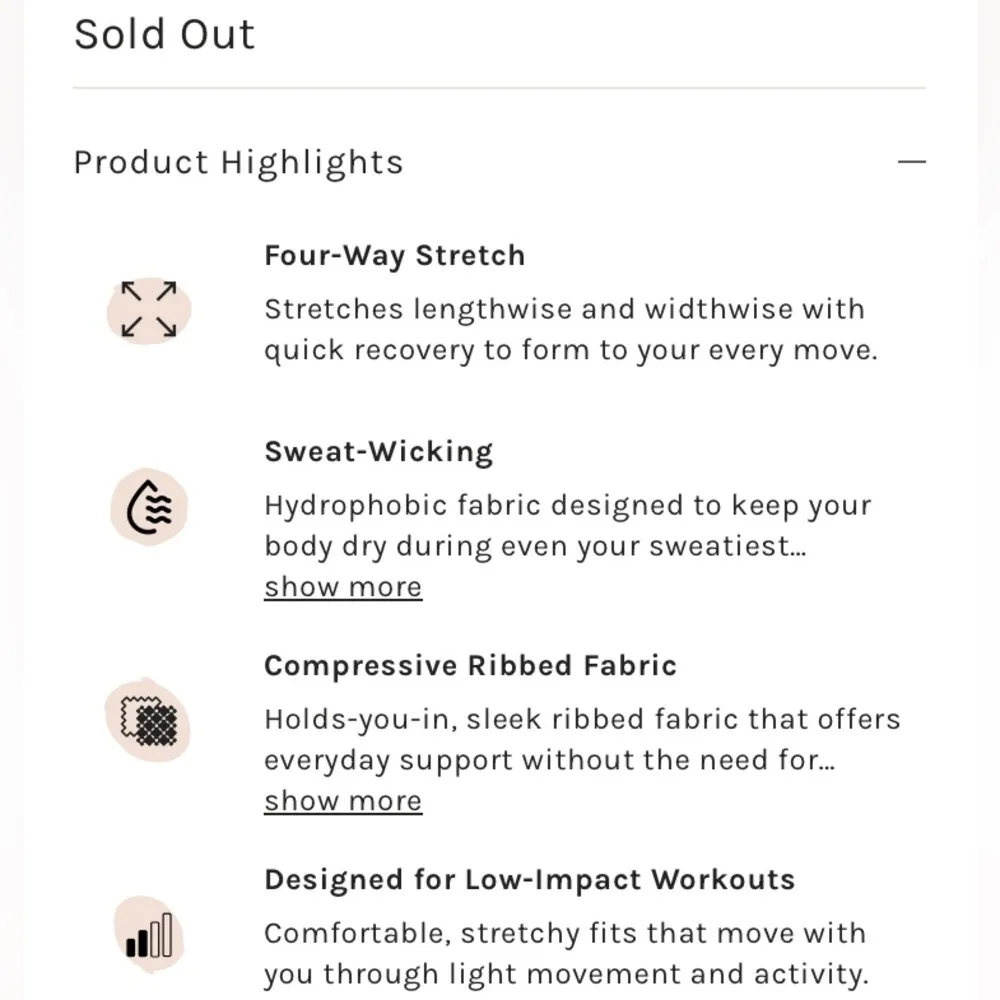The height and width of the screenshot is (1000, 1000).
Task: Select the Compressive Ribbed Fabric heading
Action: point(470,666)
